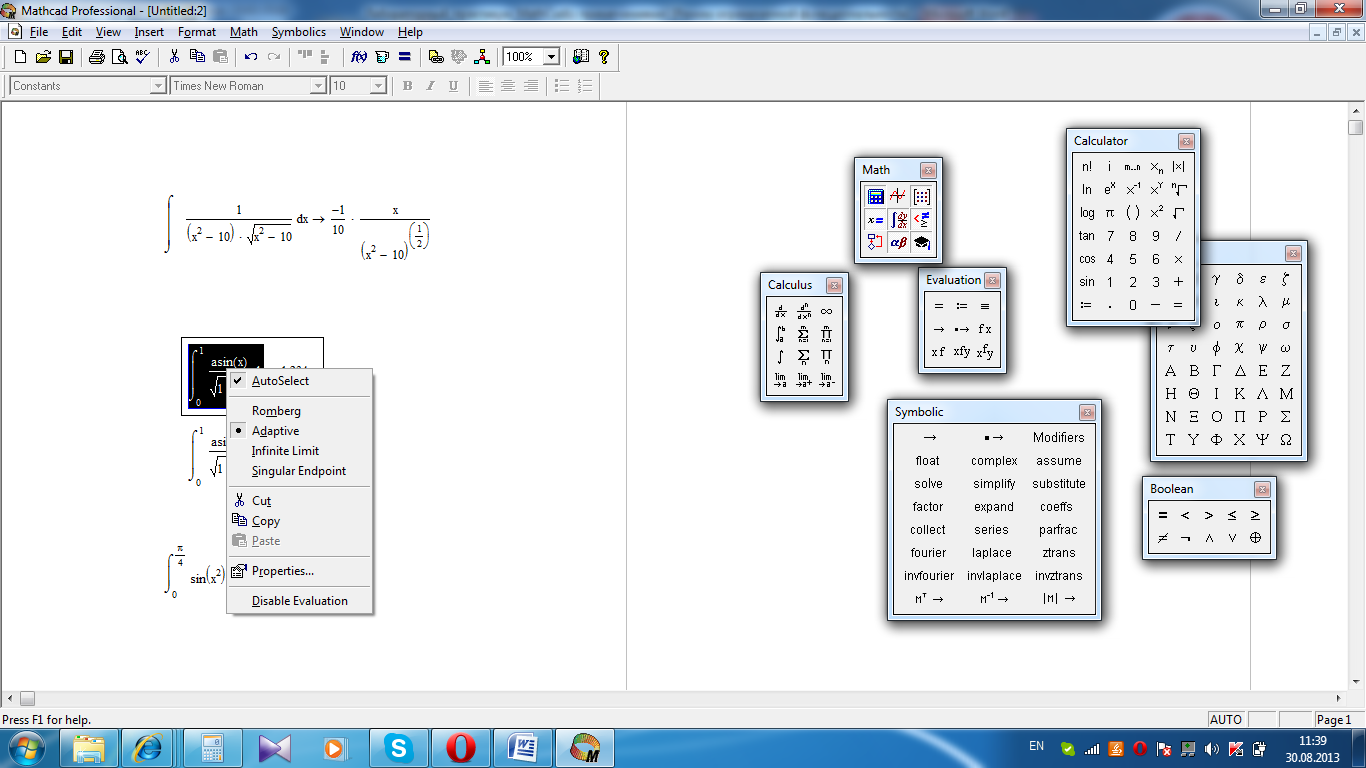Open the Insert Function f(x) dialog icon
The image size is (1366, 768).
(x=359, y=57)
